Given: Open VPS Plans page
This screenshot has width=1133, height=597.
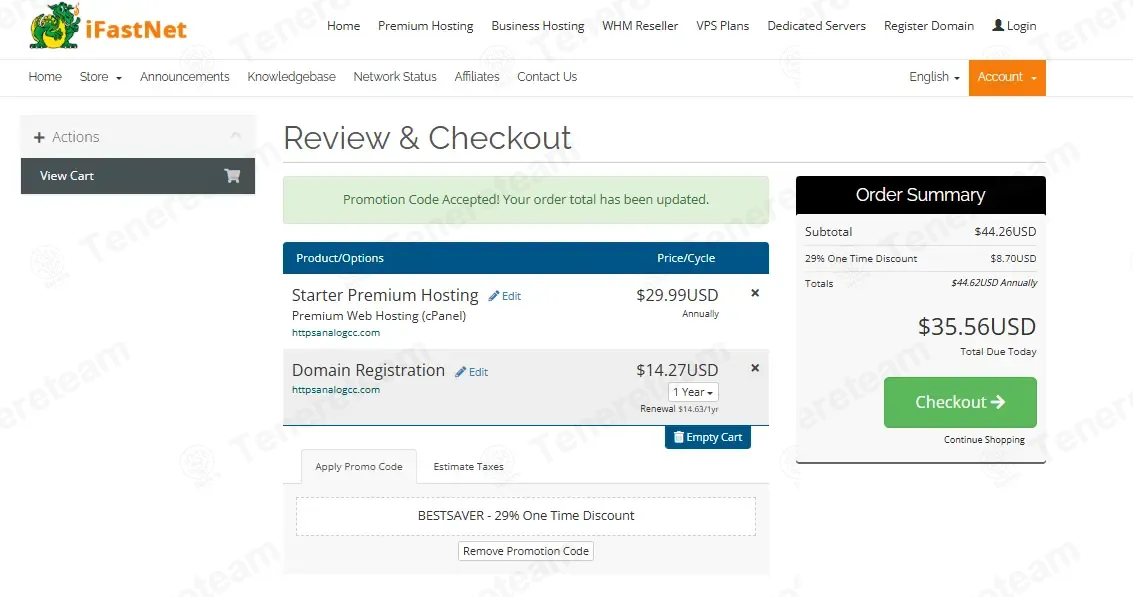Looking at the screenshot, I should point(723,25).
